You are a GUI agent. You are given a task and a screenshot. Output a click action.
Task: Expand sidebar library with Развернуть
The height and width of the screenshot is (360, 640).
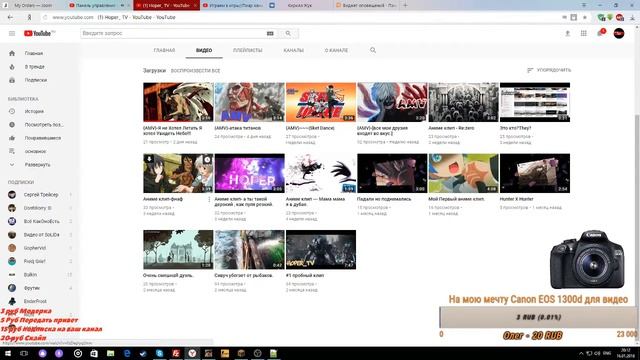[37, 165]
